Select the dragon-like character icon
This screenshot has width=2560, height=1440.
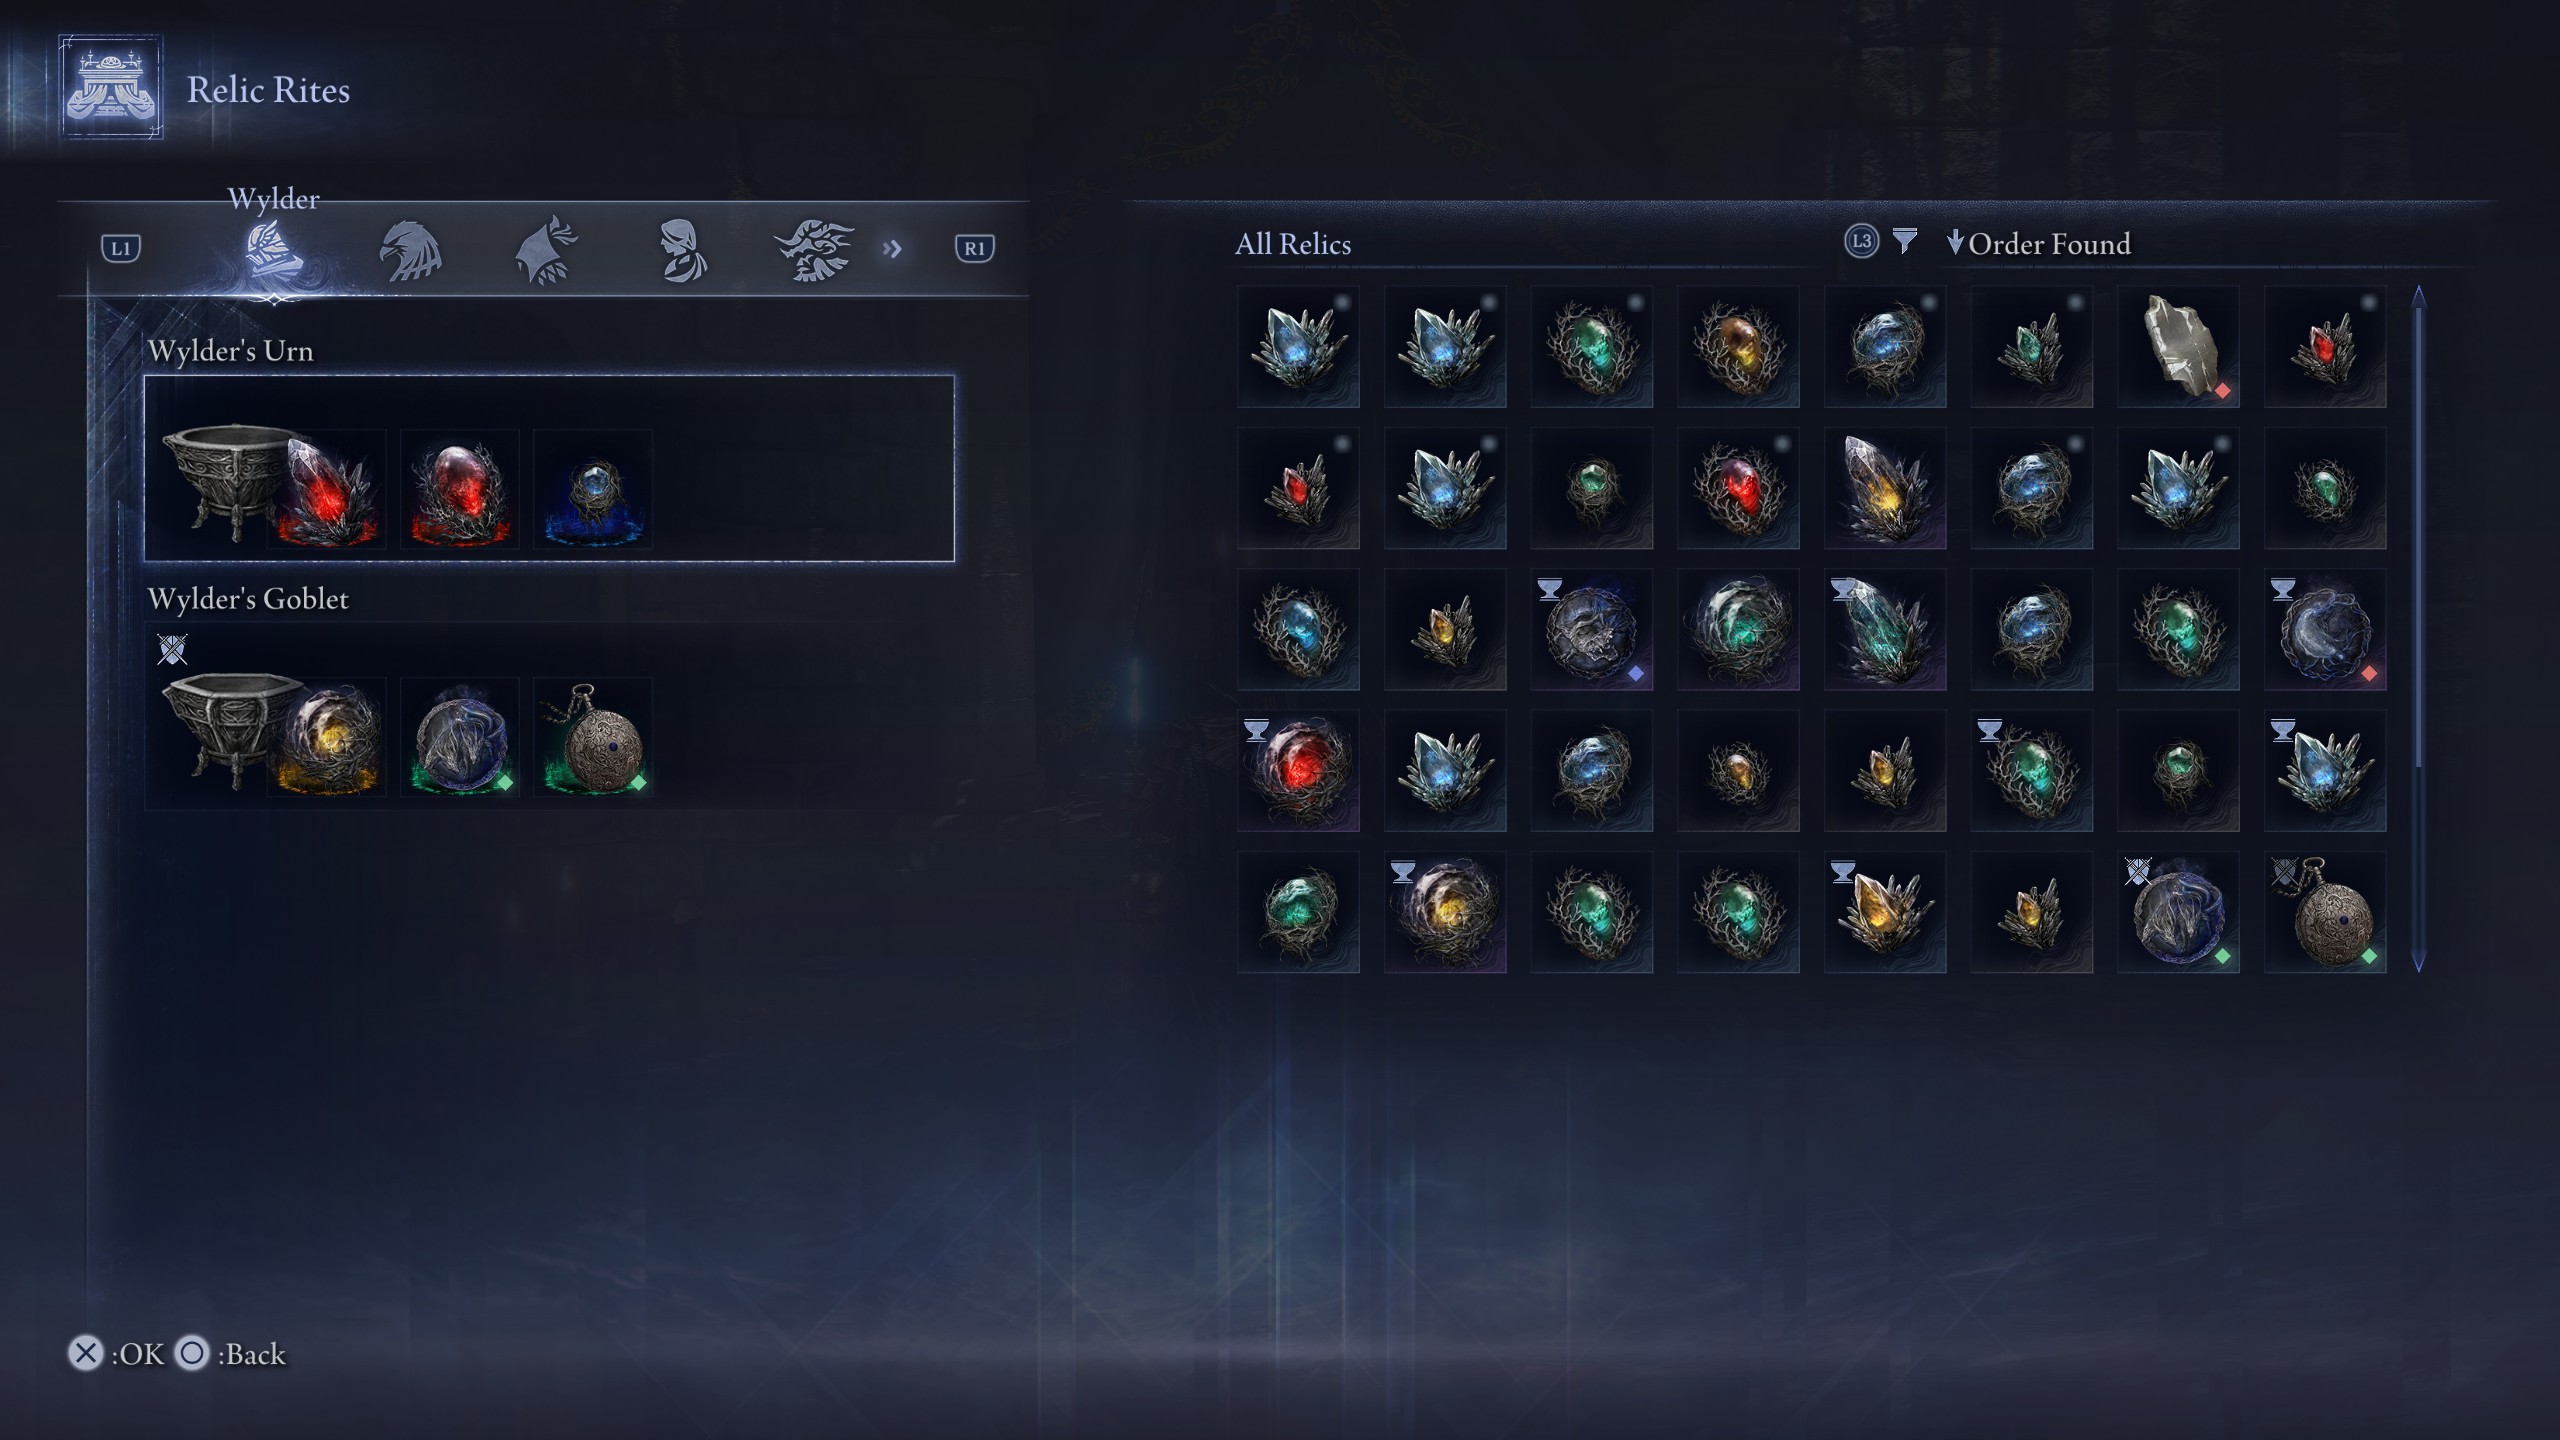point(814,250)
